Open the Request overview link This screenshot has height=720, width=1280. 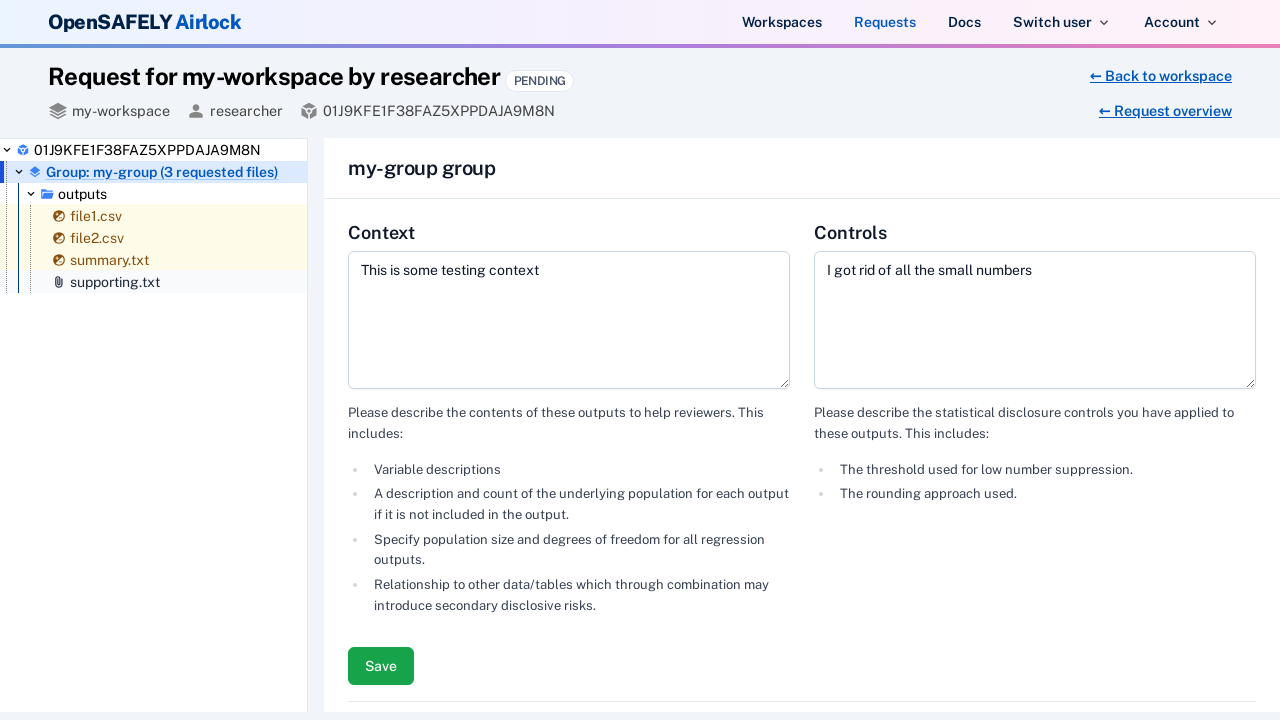1164,111
